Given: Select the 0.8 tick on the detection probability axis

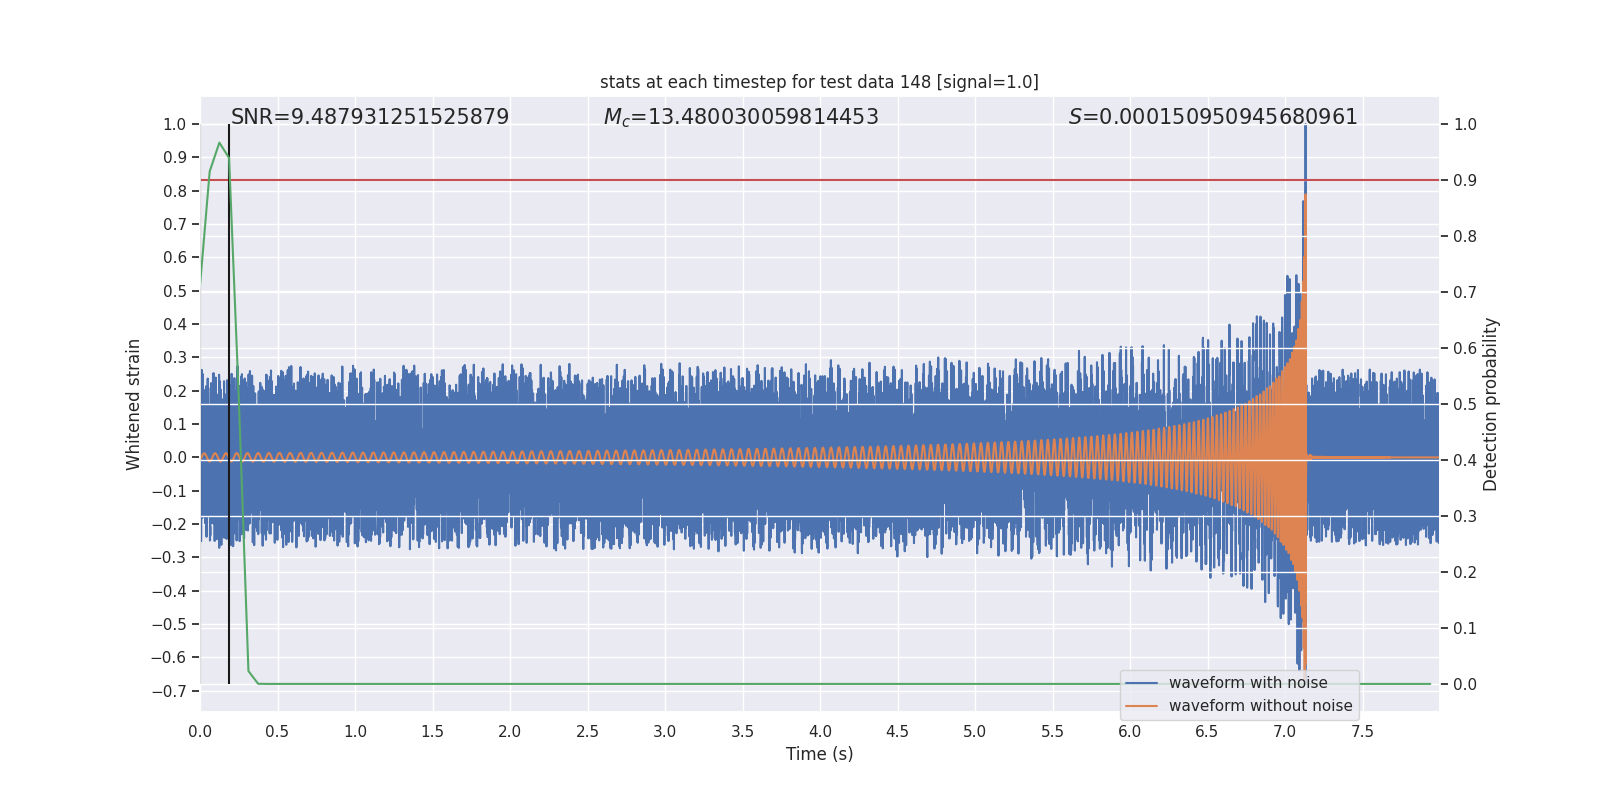Looking at the screenshot, I should pyautogui.click(x=1465, y=236).
